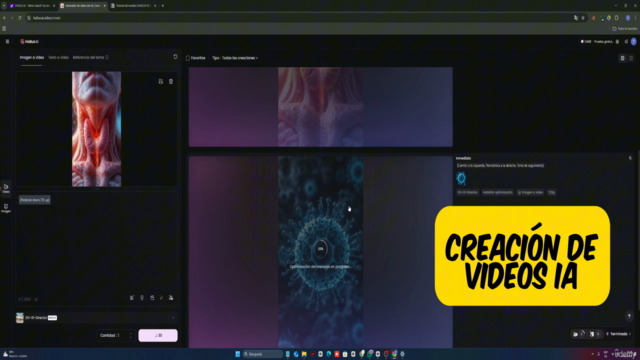This screenshot has width=640, height=360.
Task: Click the uploaded throat anatomy image
Action: coord(96,129)
